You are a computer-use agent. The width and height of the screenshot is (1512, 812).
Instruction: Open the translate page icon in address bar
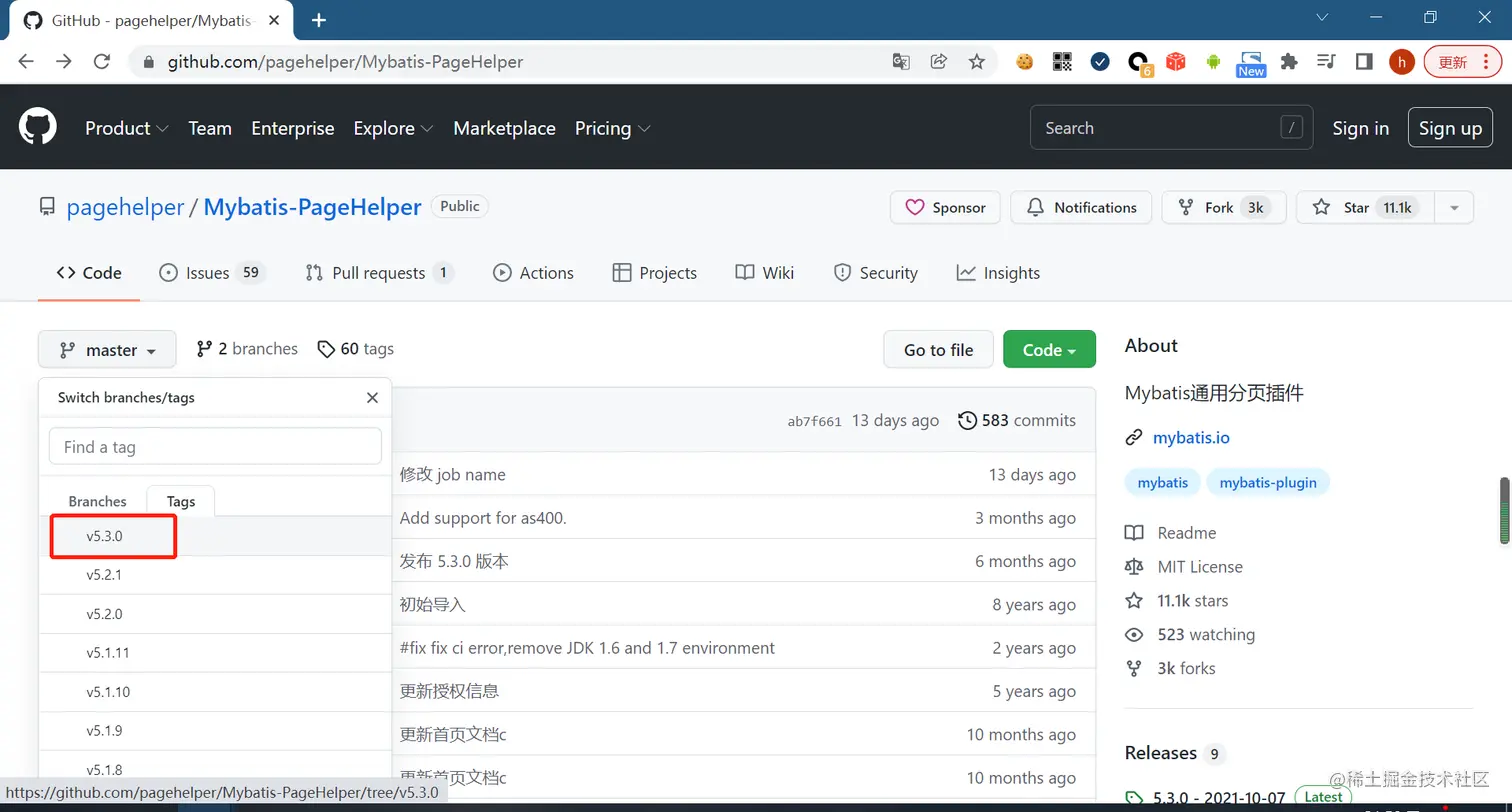pos(901,61)
